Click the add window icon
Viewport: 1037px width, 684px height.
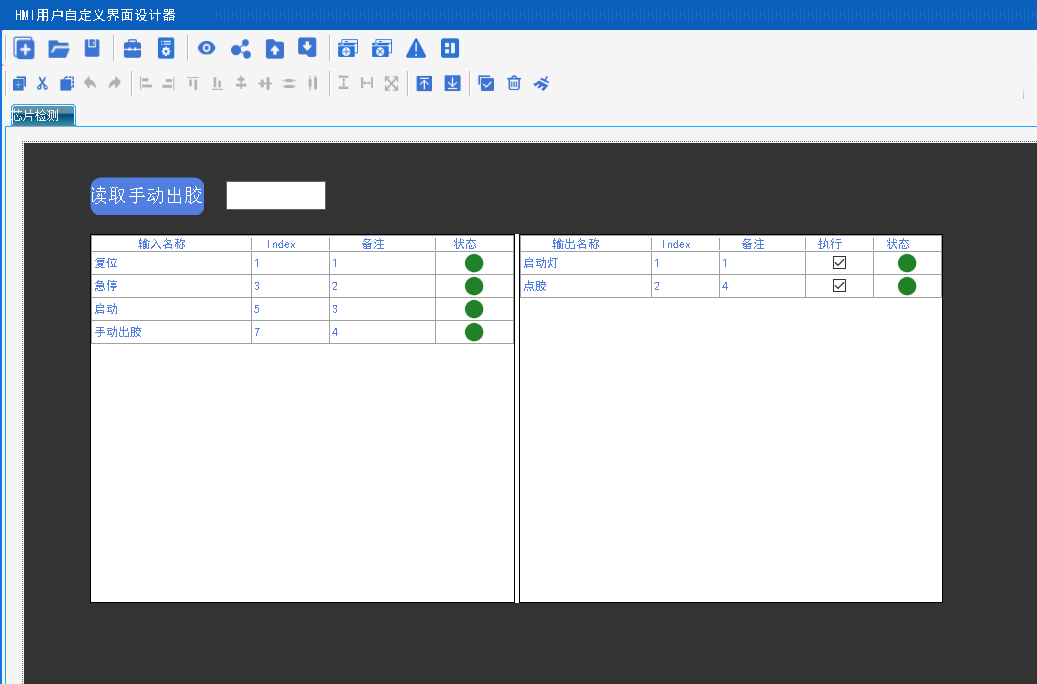[347, 48]
